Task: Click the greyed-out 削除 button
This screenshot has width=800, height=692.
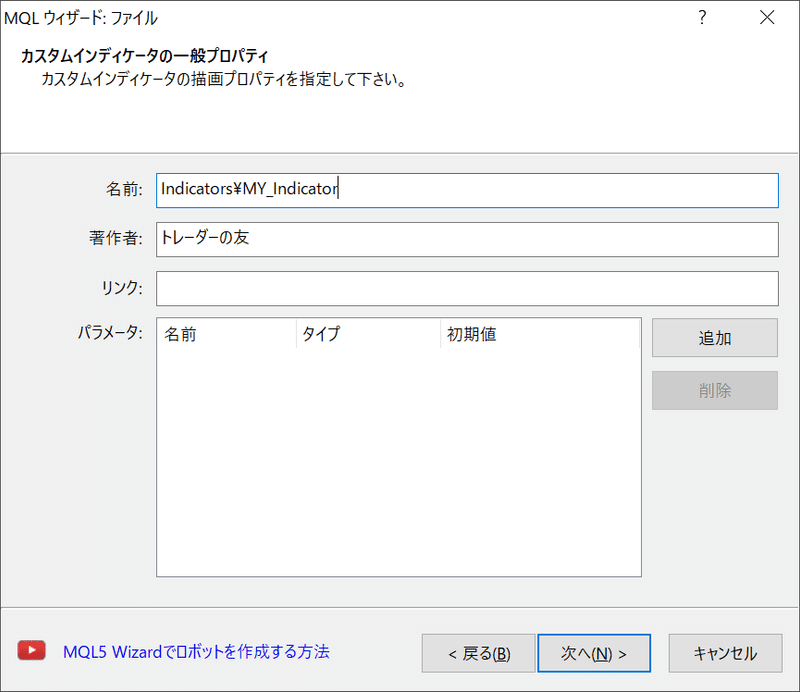Action: point(715,390)
